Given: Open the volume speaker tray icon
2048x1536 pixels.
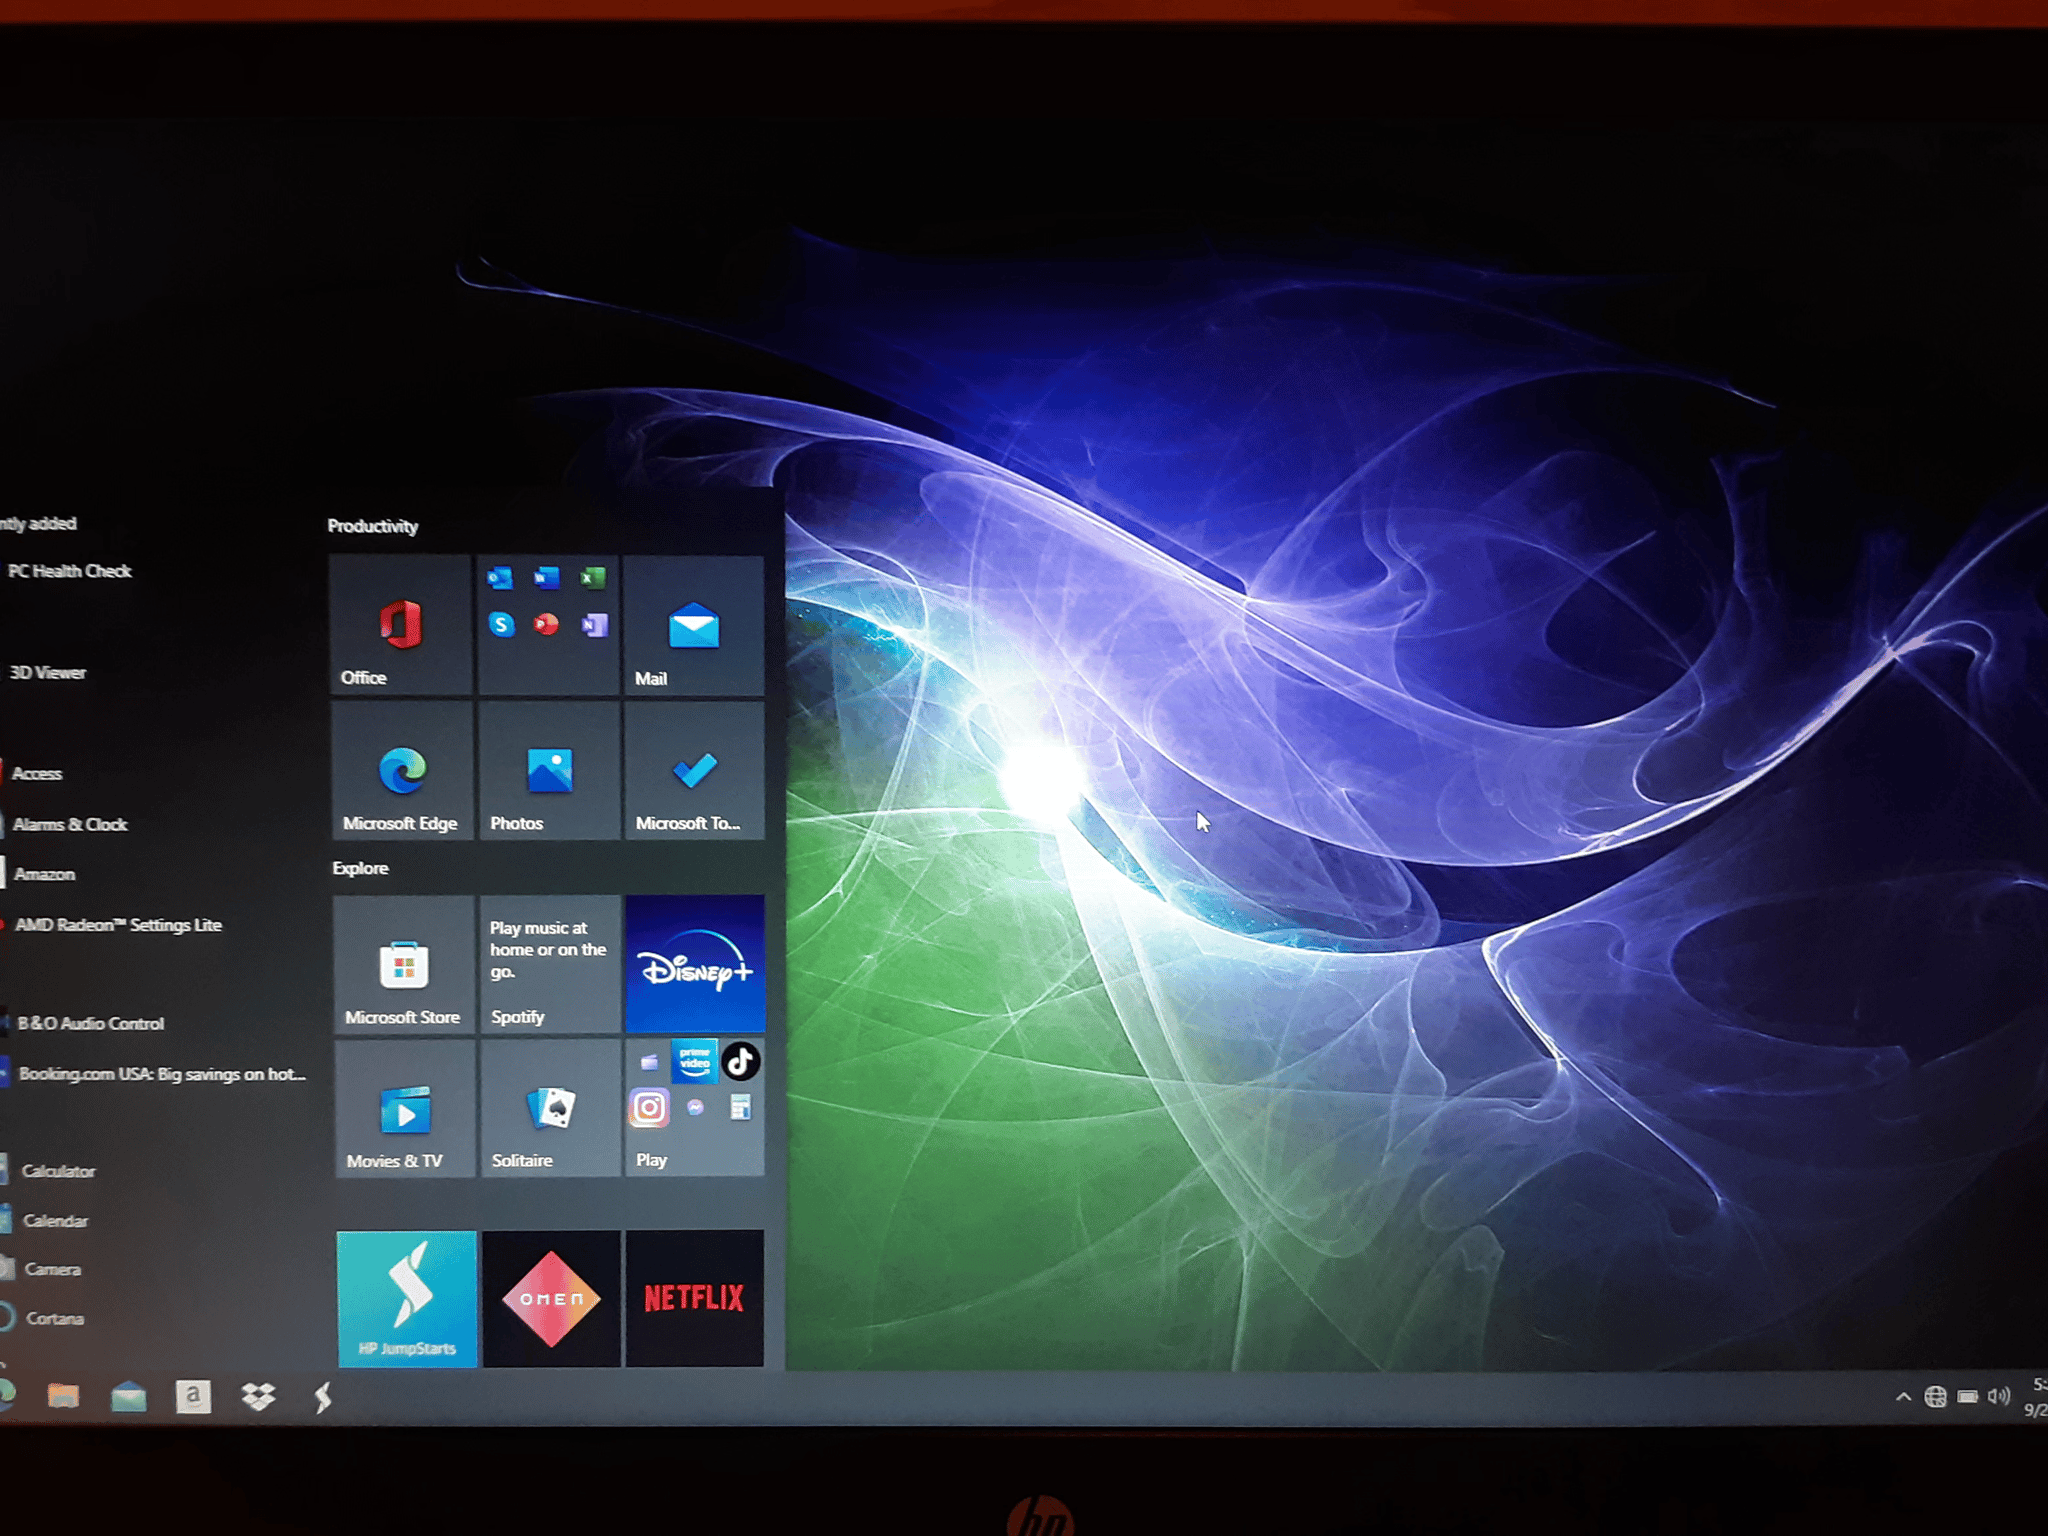Looking at the screenshot, I should [x=1999, y=1397].
